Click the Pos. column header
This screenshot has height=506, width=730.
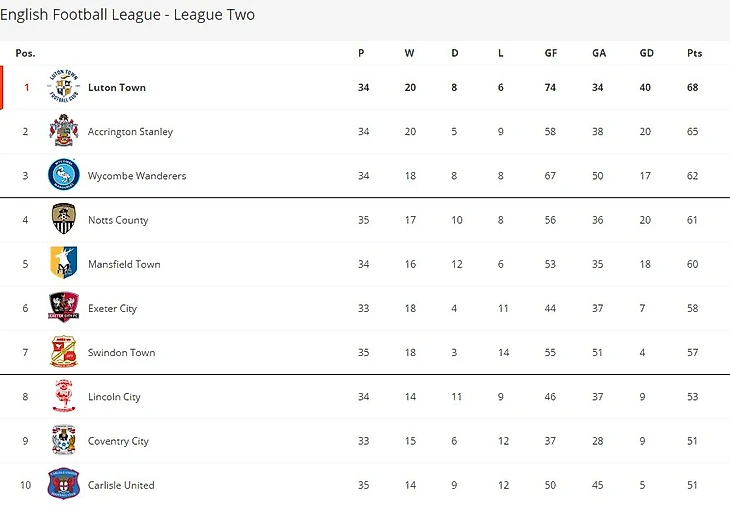[x=26, y=53]
